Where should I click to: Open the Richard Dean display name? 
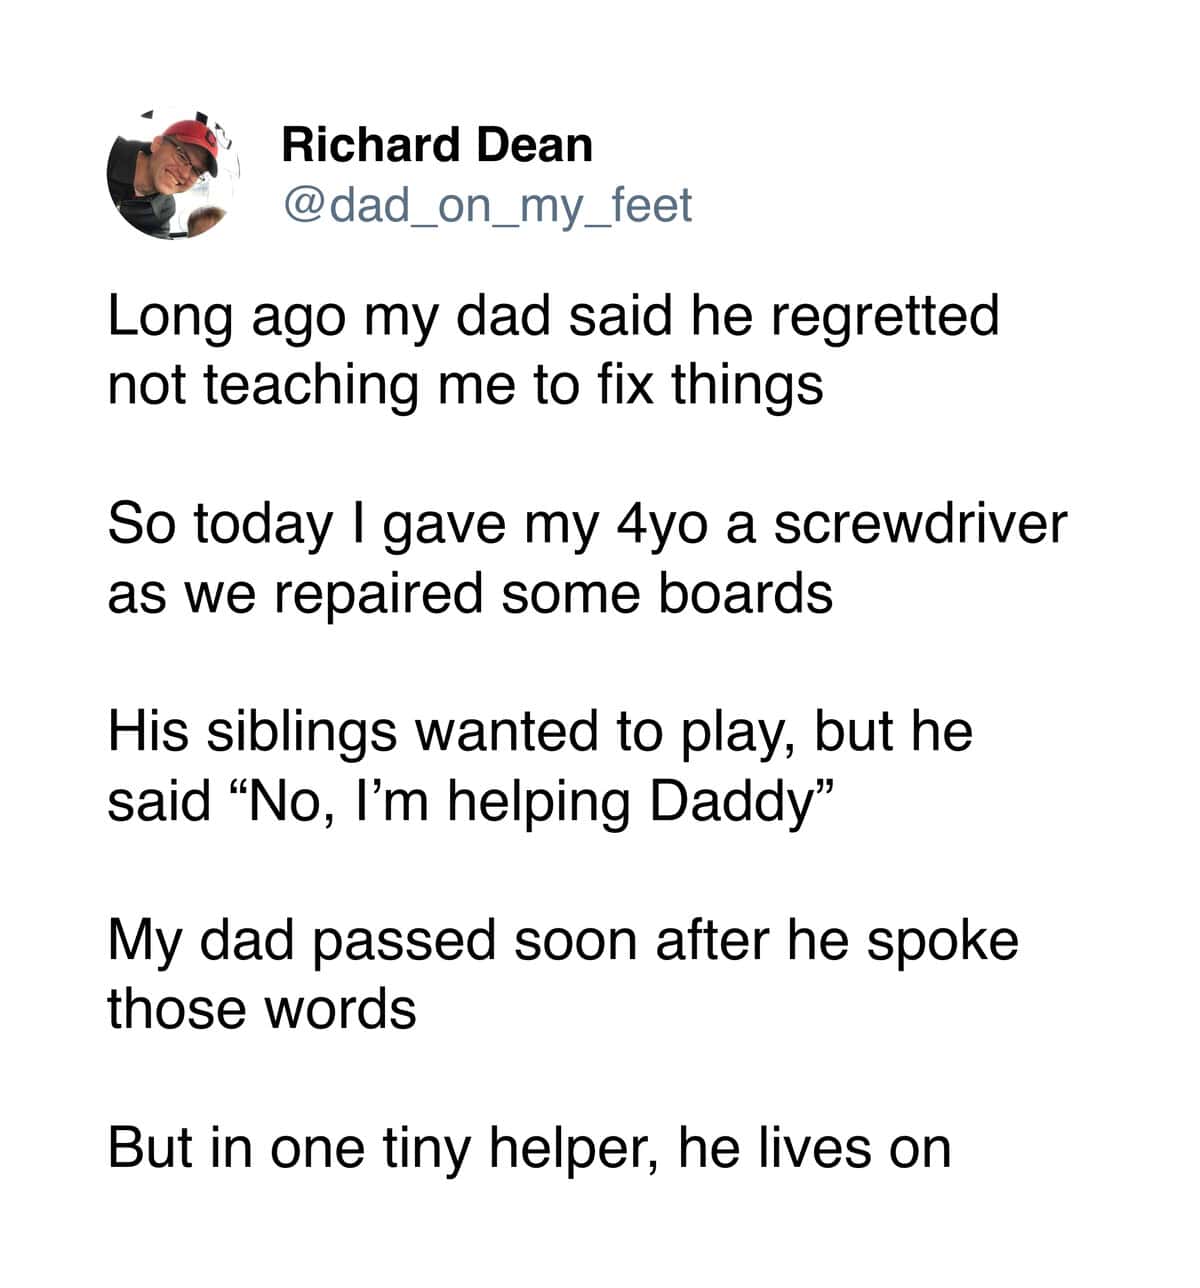coord(437,145)
